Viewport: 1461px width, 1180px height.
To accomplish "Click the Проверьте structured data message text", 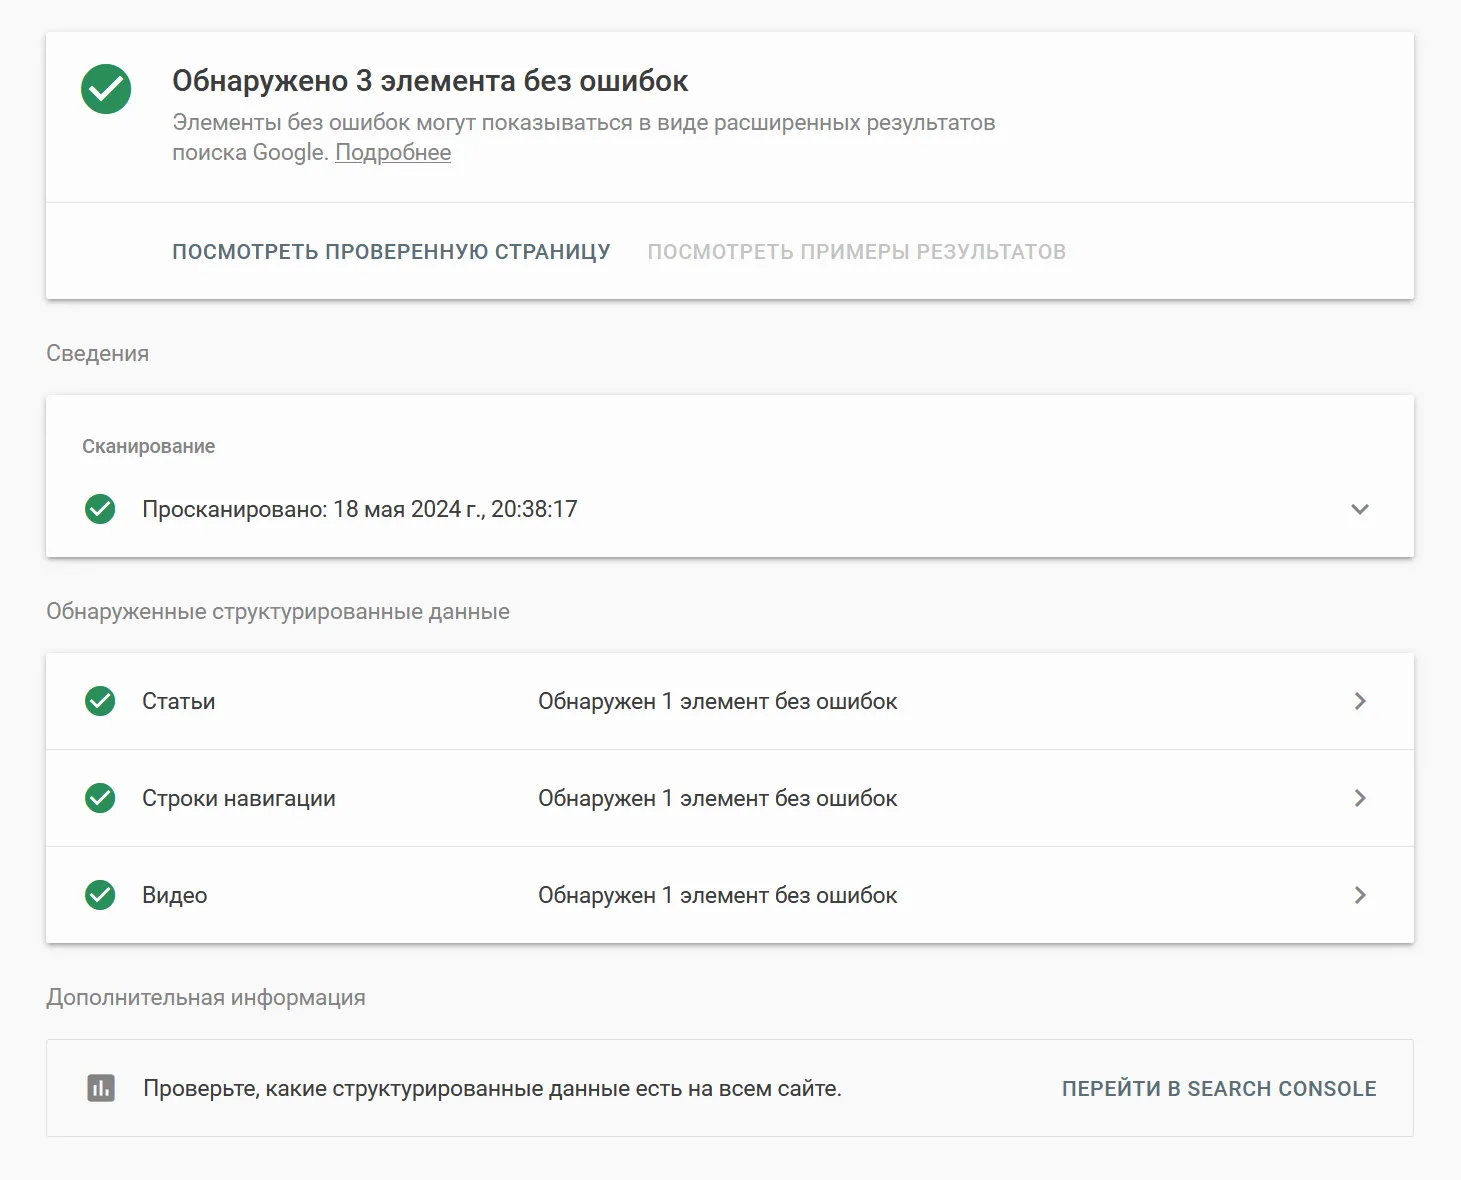I will 492,1088.
